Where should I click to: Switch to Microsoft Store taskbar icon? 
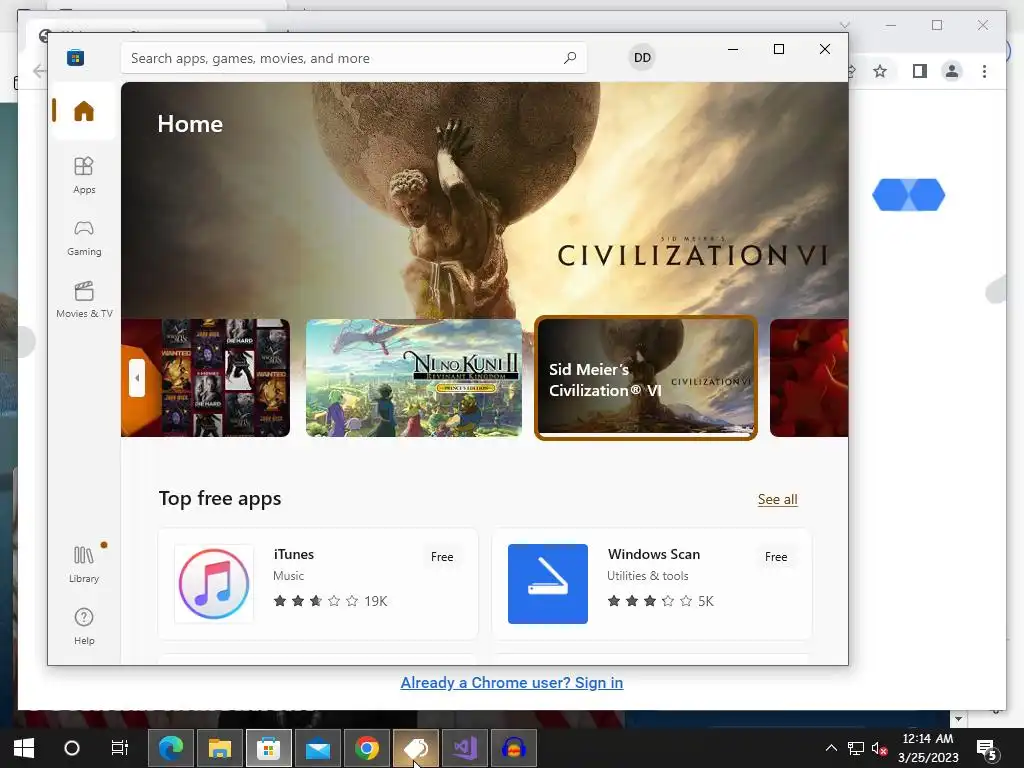[268, 748]
